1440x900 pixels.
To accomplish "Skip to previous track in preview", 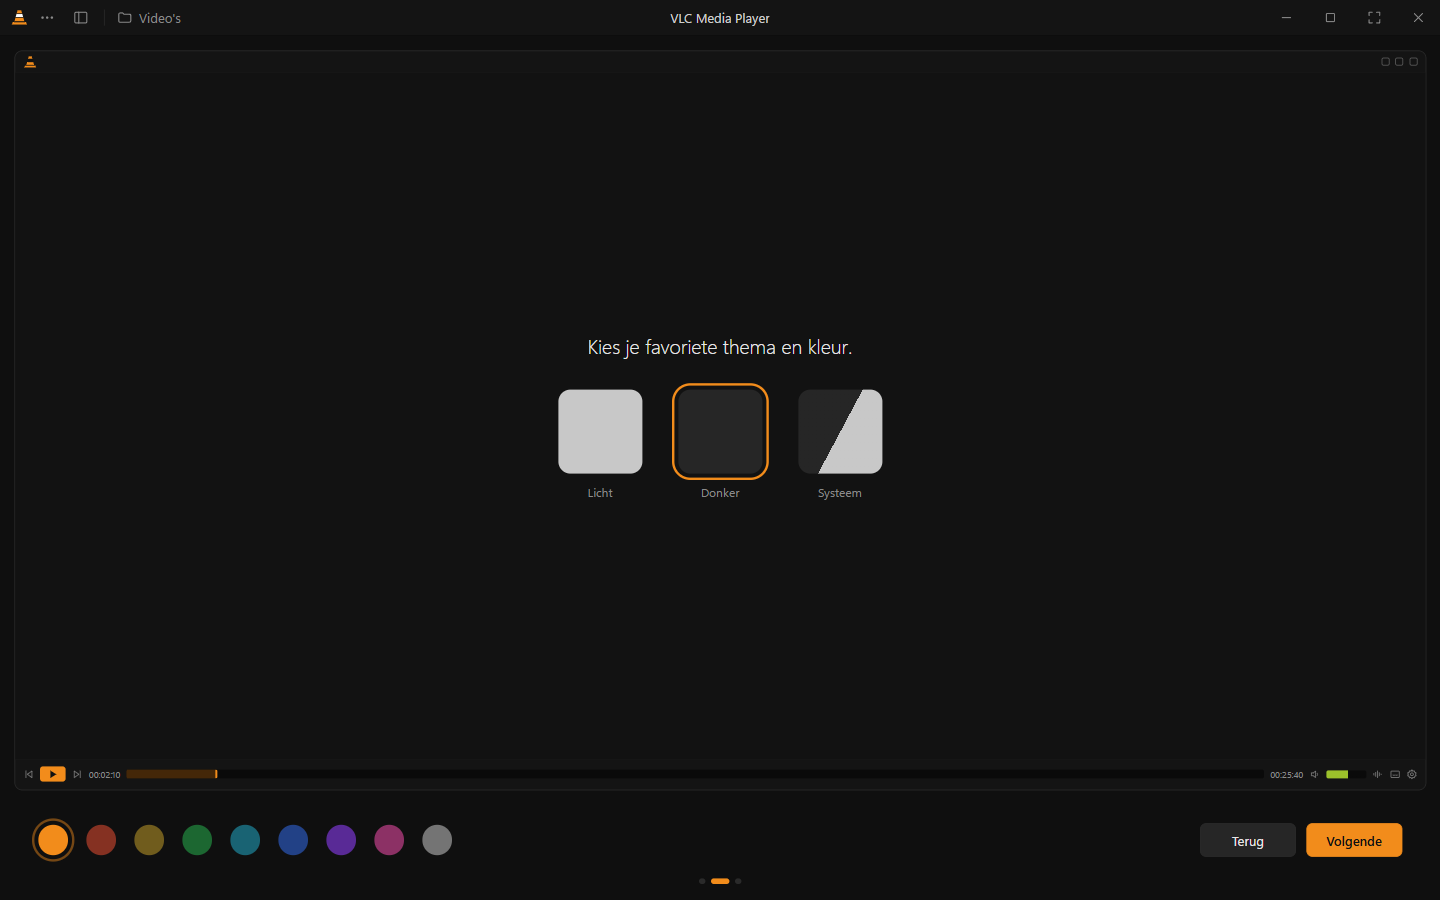I will [29, 774].
